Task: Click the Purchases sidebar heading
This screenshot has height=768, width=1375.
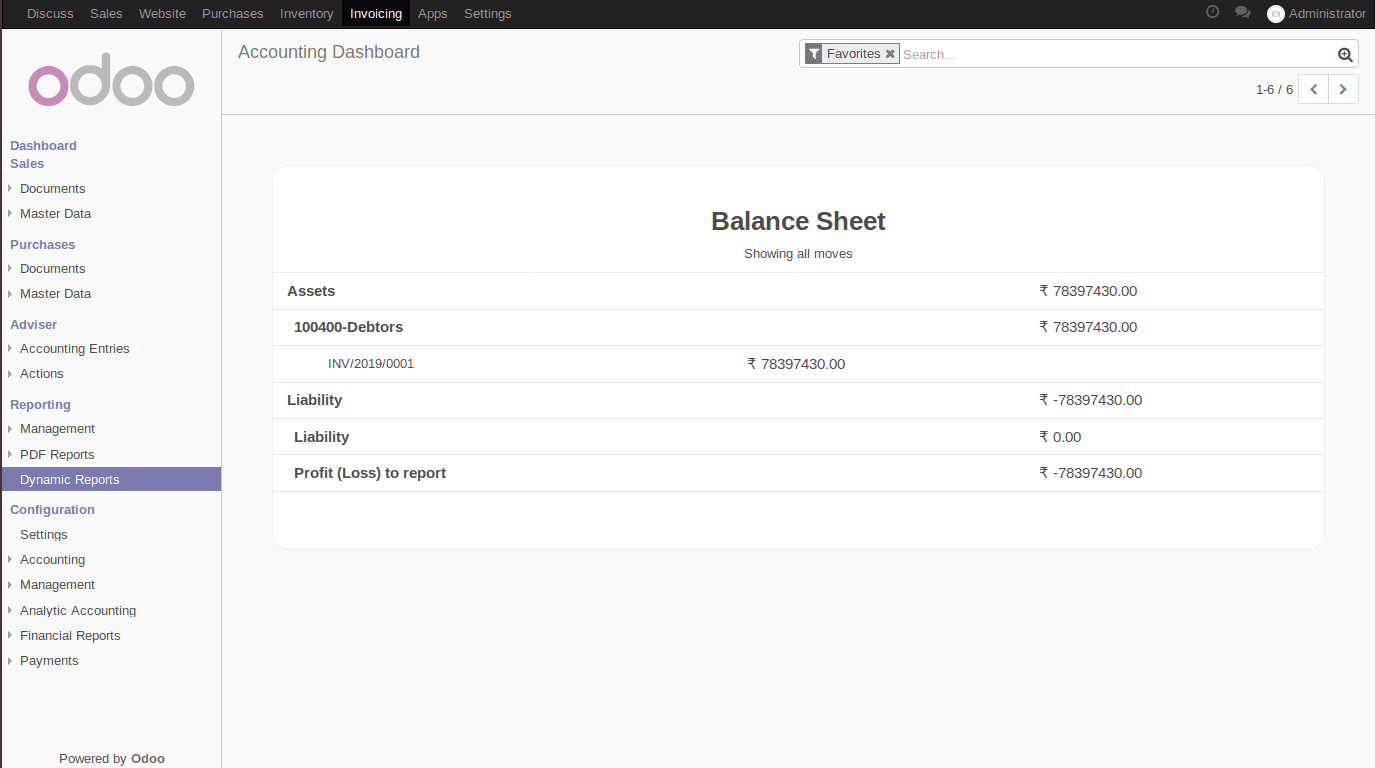Action: [42, 245]
